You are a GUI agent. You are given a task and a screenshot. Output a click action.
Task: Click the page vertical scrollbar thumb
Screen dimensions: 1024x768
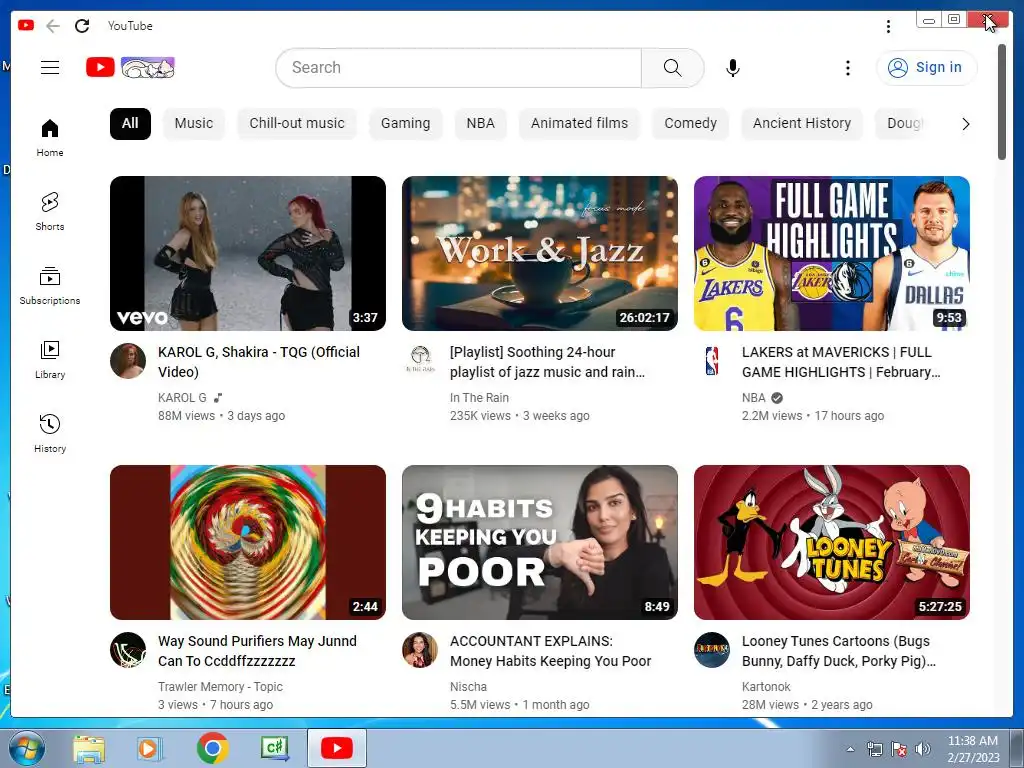(1002, 101)
